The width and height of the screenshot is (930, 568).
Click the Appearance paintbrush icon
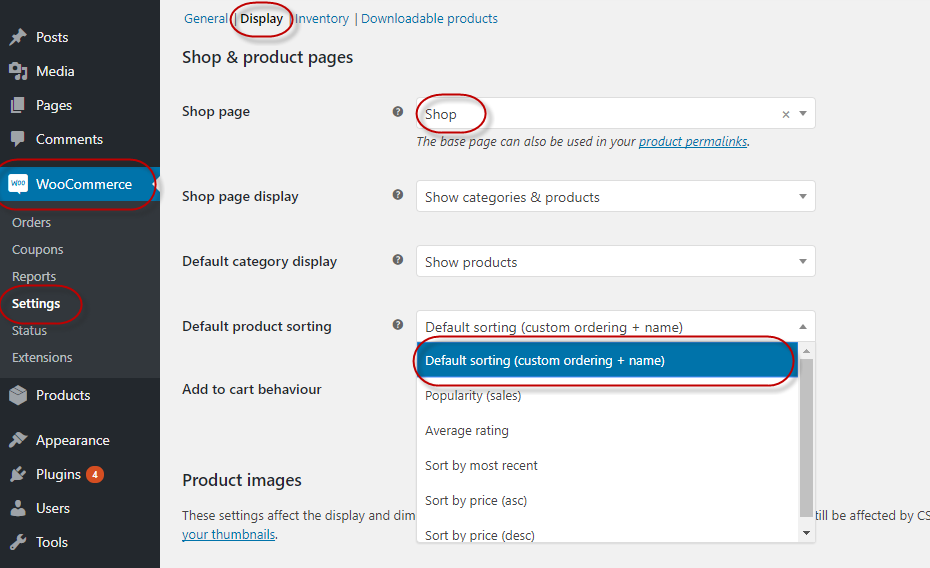pos(18,440)
